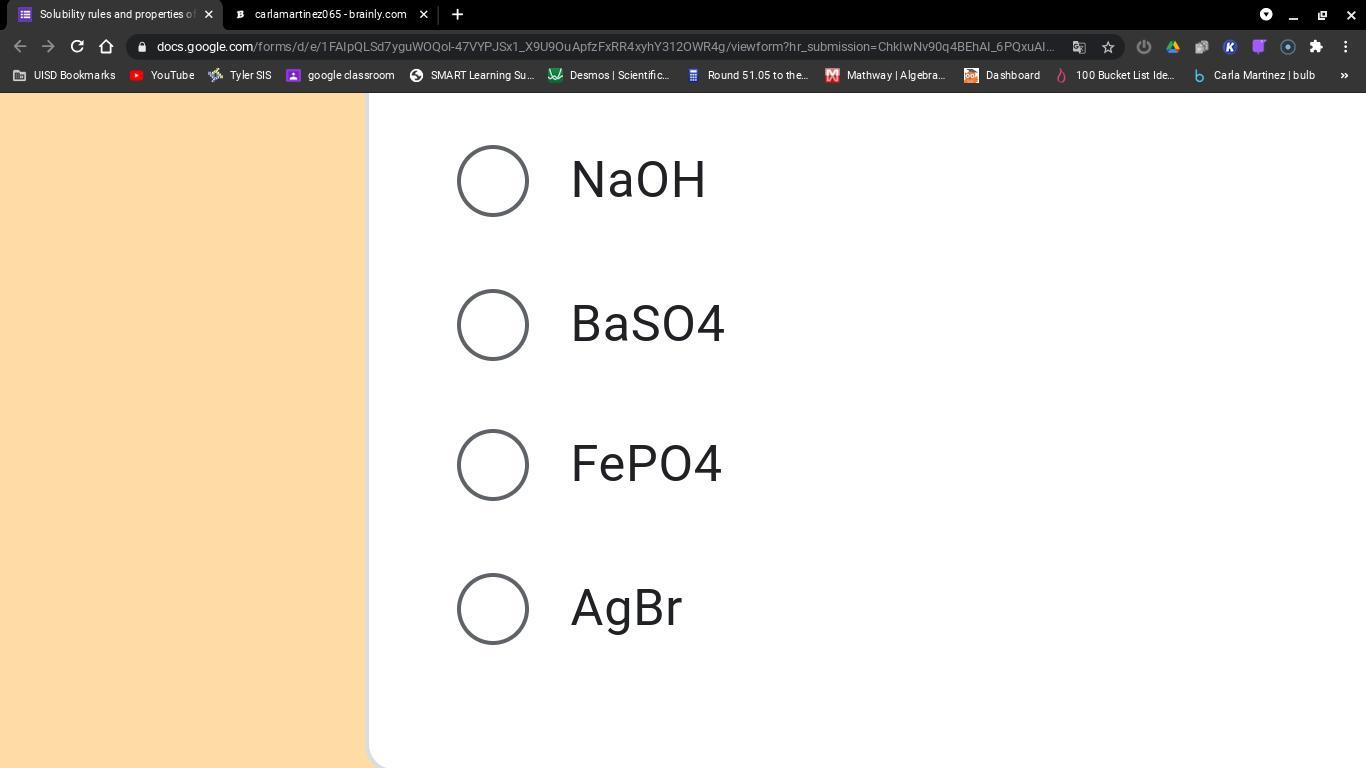This screenshot has width=1366, height=768.
Task: Open a new browser tab
Action: [457, 14]
